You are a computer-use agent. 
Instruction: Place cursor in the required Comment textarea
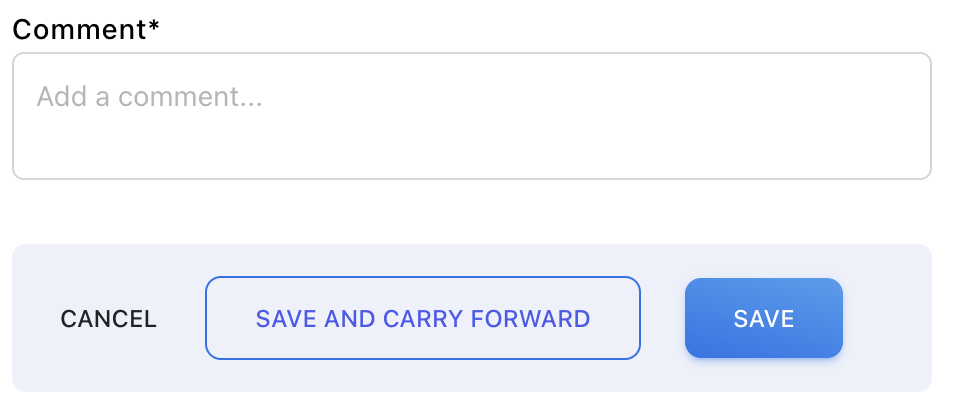(x=471, y=116)
